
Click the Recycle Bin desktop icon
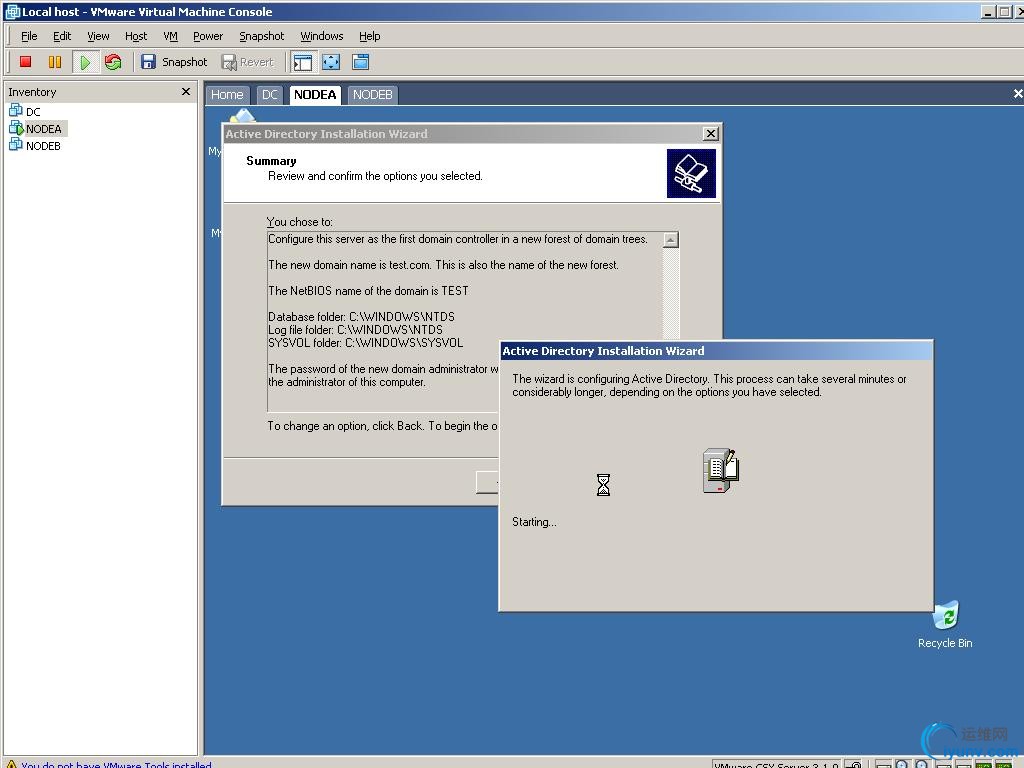click(945, 625)
